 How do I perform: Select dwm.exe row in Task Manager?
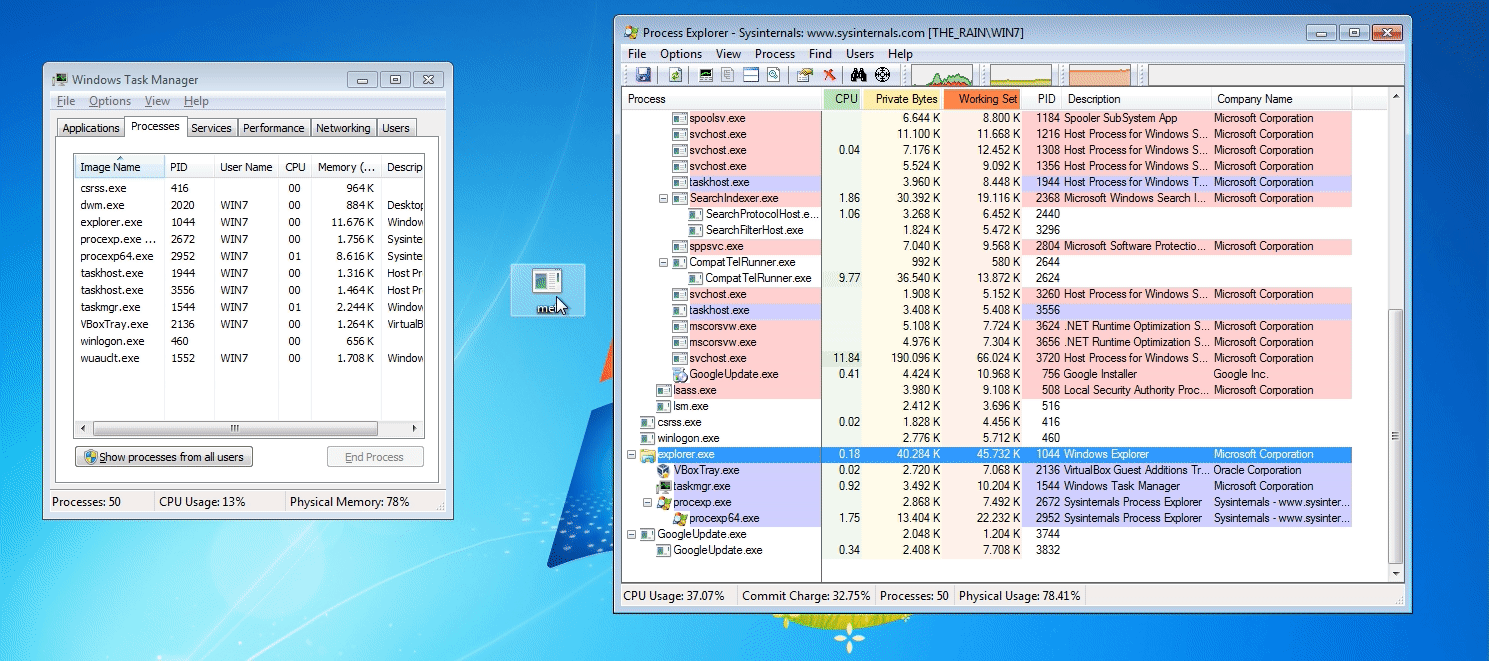point(249,205)
